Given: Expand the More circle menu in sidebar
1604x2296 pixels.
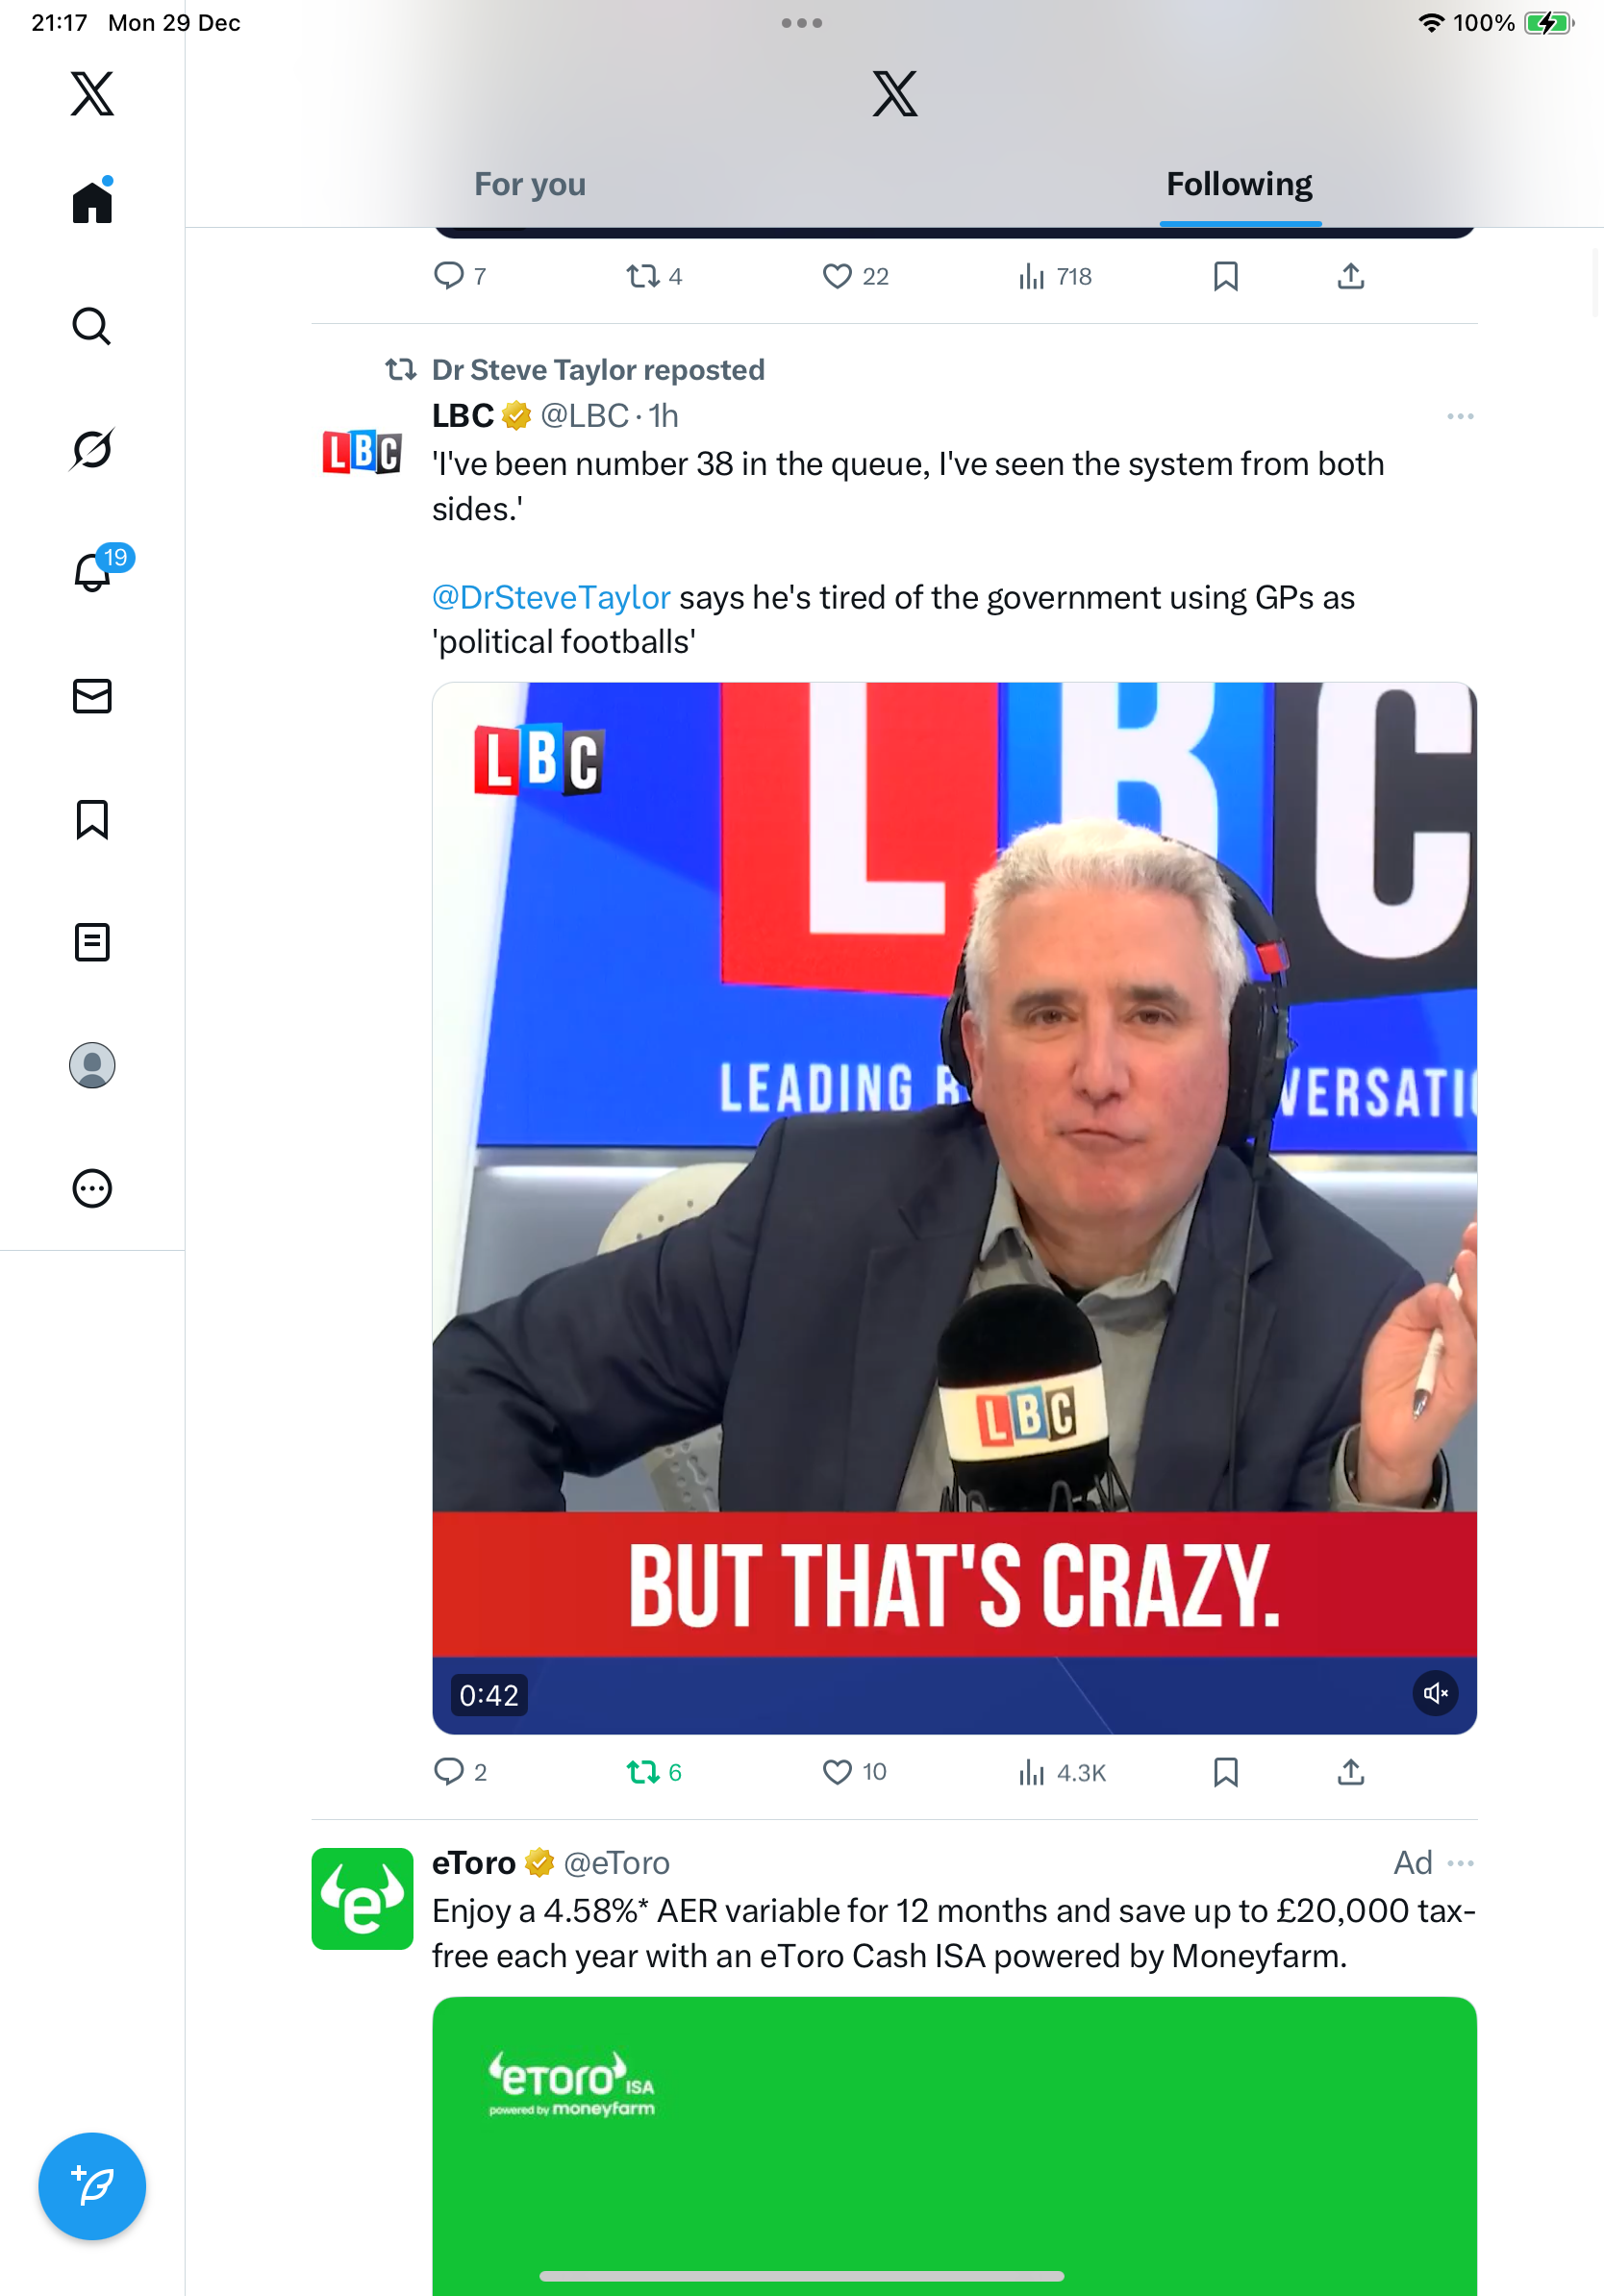Looking at the screenshot, I should pyautogui.click(x=92, y=1188).
